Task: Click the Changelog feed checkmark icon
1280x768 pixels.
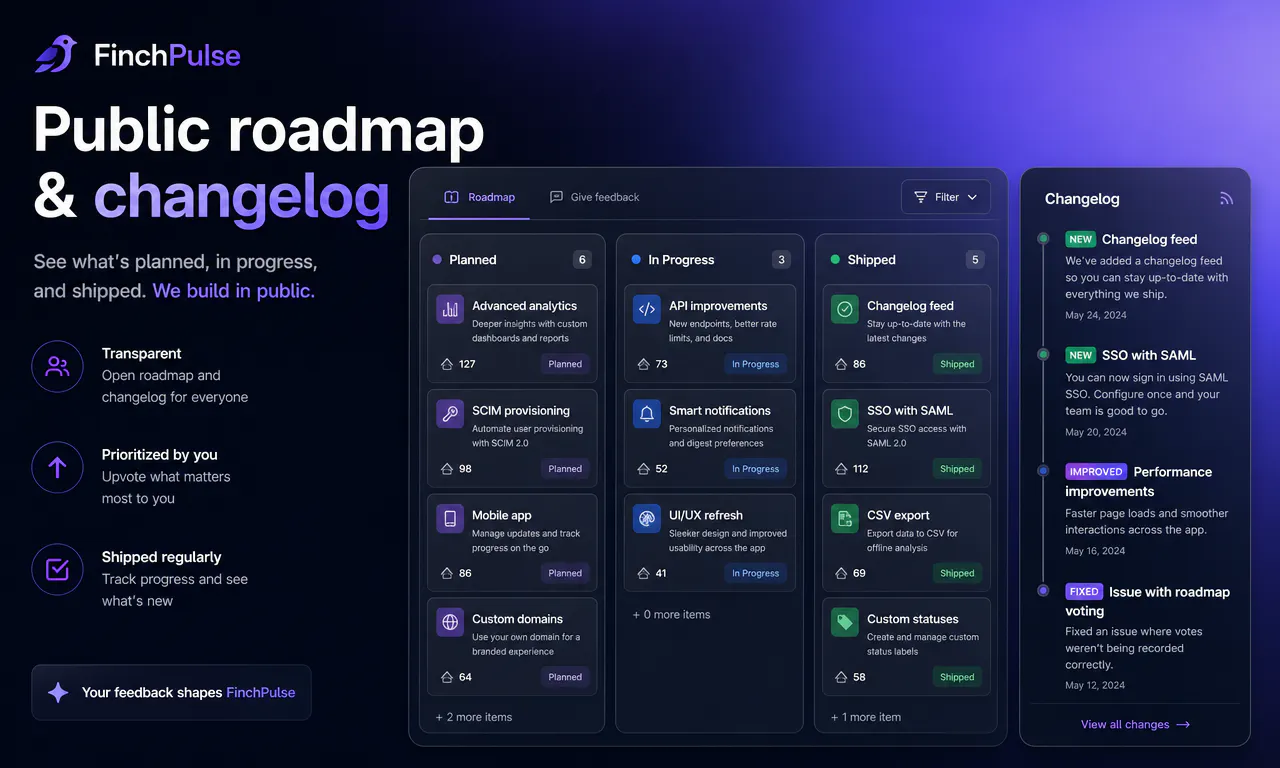Action: (x=845, y=309)
